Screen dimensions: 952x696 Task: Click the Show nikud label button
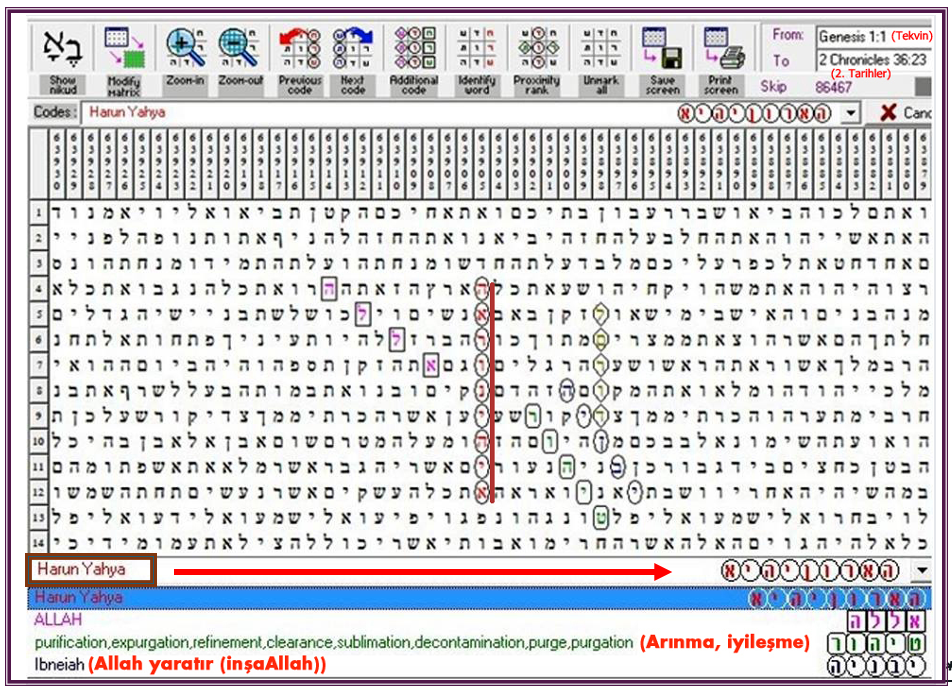click(63, 85)
